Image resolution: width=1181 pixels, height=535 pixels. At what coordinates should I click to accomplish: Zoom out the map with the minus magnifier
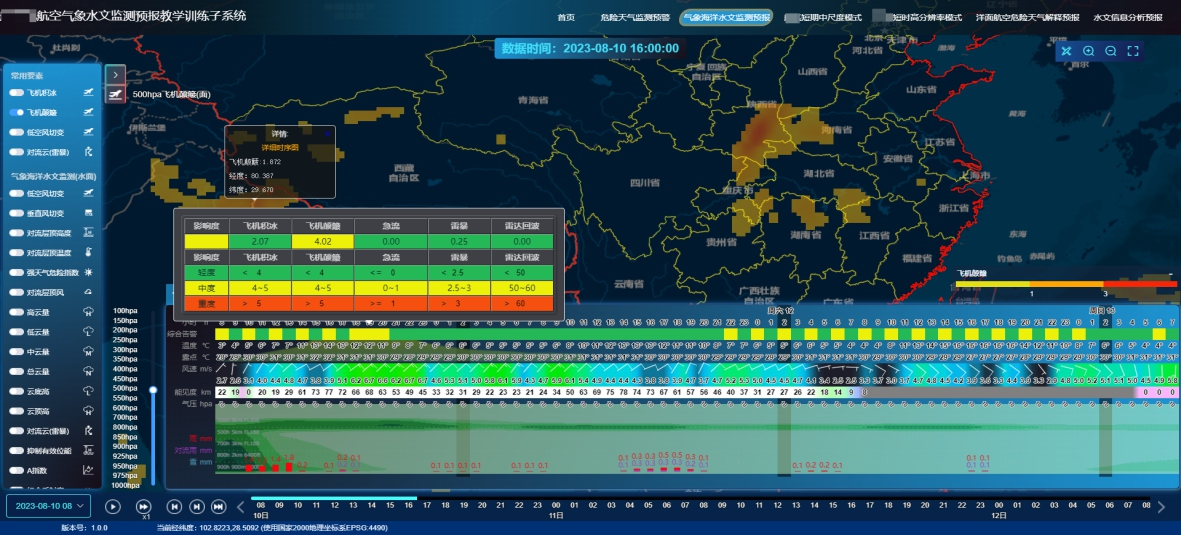(x=1110, y=51)
